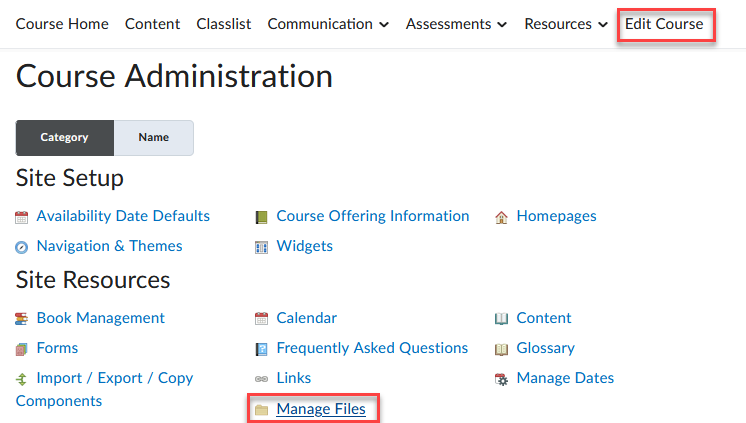Click the compass icon beside Navigation & Themes
746x423 pixels.
22,247
